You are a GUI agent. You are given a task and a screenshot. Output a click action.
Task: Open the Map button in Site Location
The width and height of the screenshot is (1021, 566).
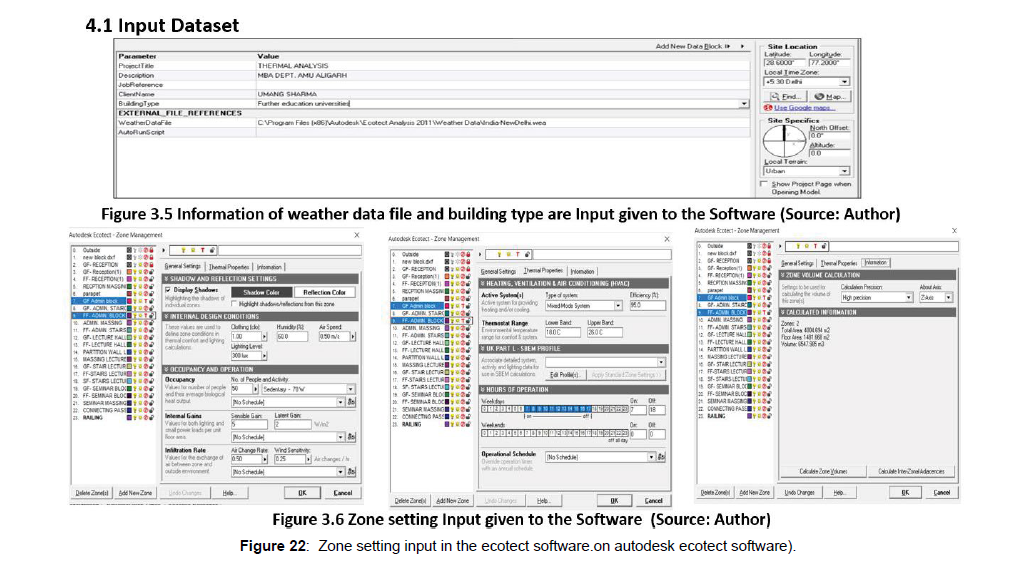click(830, 96)
